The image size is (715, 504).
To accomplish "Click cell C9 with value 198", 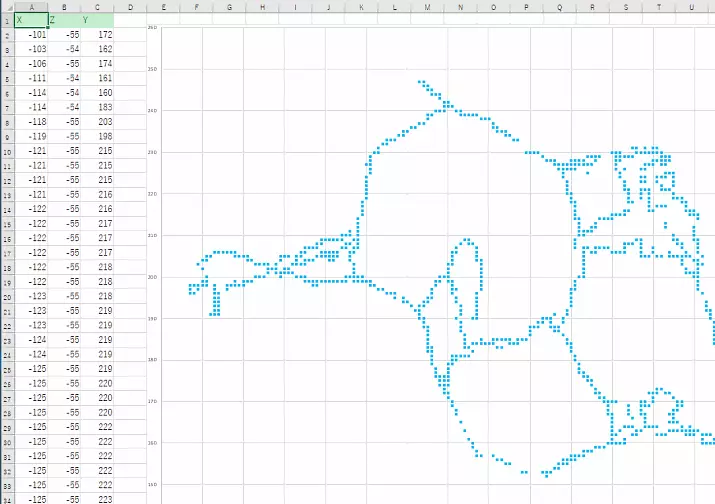I will 97,136.
